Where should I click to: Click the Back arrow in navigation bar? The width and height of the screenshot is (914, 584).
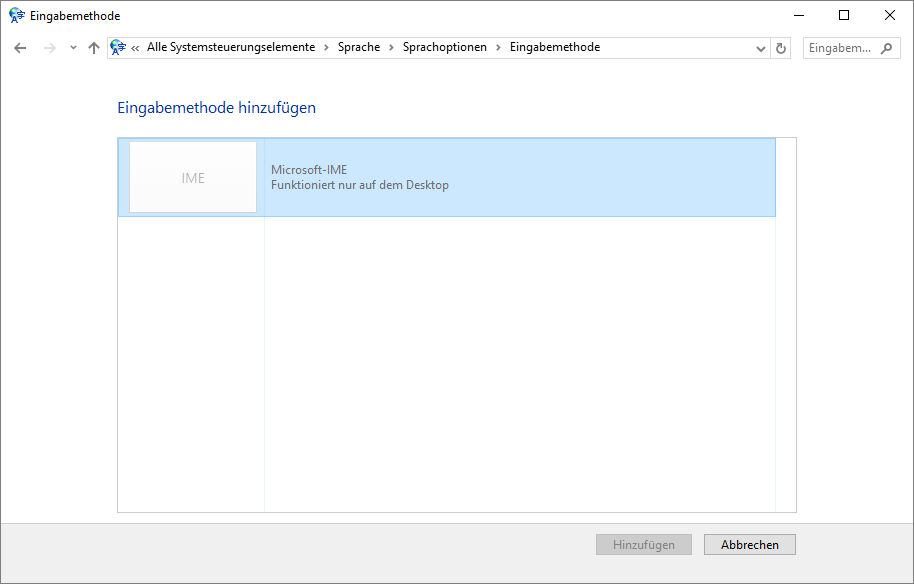point(20,48)
